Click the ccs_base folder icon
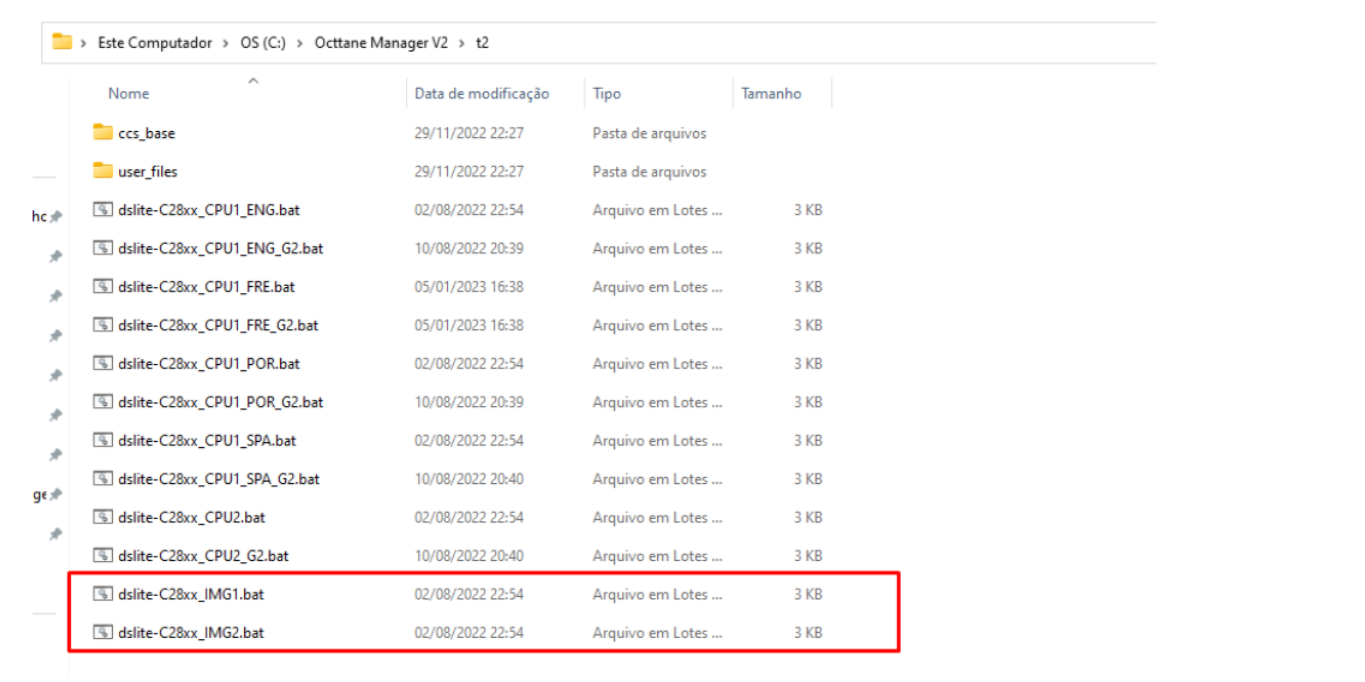The height and width of the screenshot is (682, 1365). pyautogui.click(x=103, y=133)
